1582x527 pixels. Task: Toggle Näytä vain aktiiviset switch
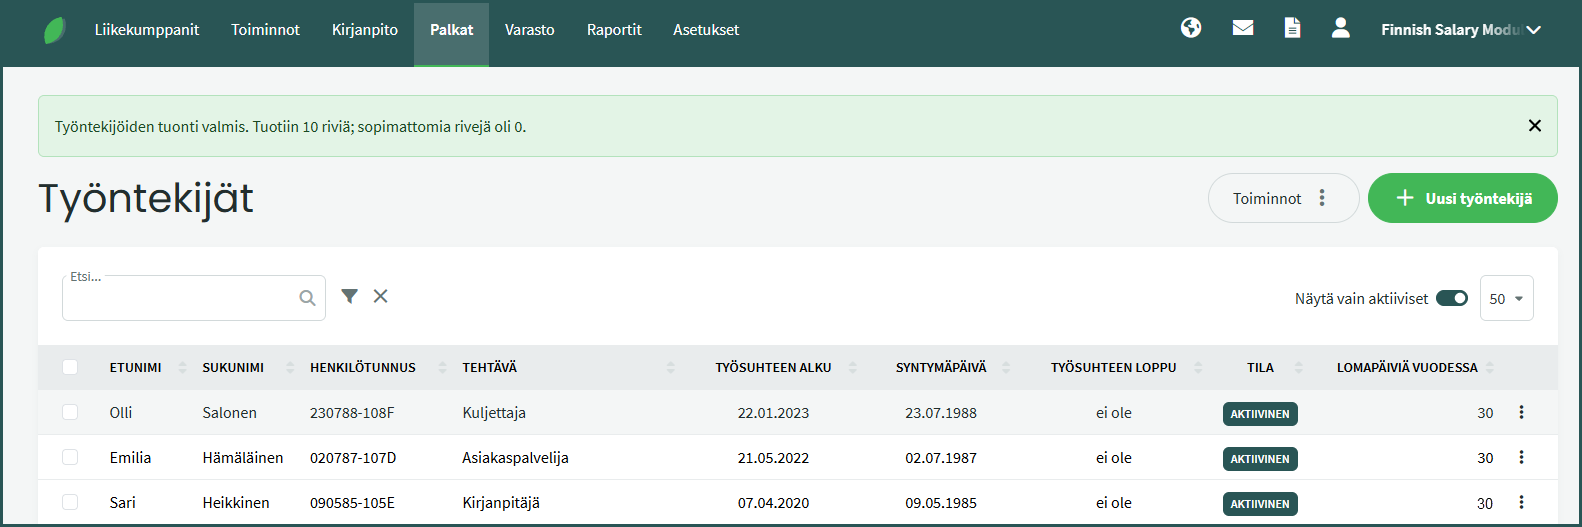[1451, 298]
